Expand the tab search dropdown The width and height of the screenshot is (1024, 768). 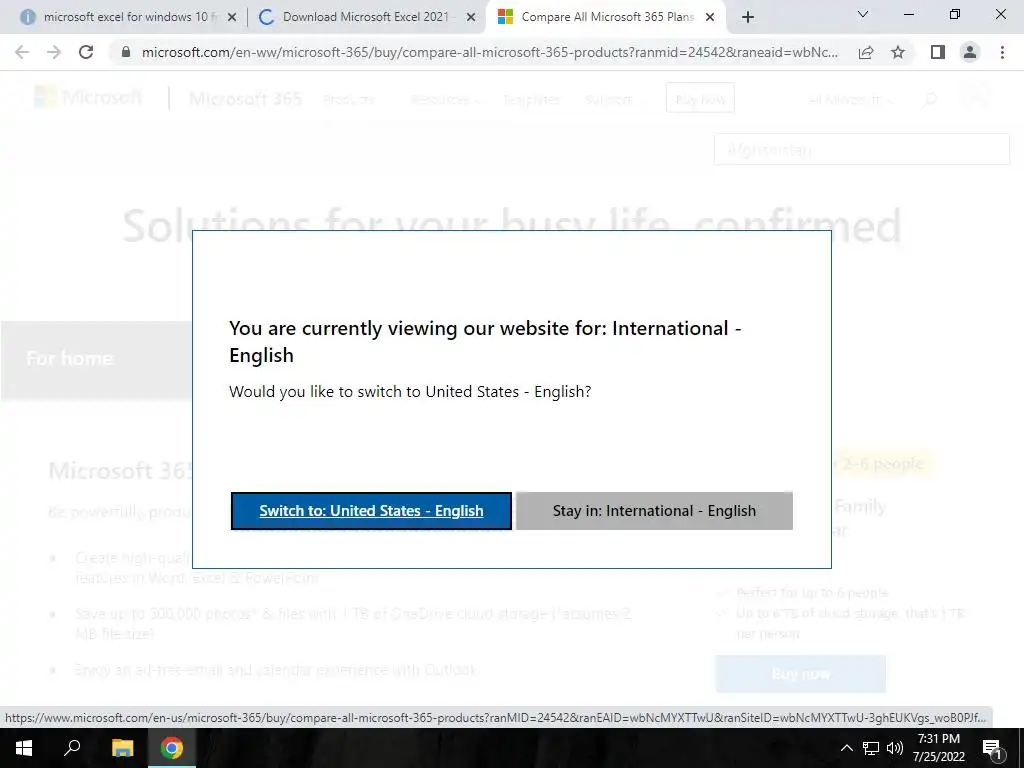pyautogui.click(x=863, y=14)
